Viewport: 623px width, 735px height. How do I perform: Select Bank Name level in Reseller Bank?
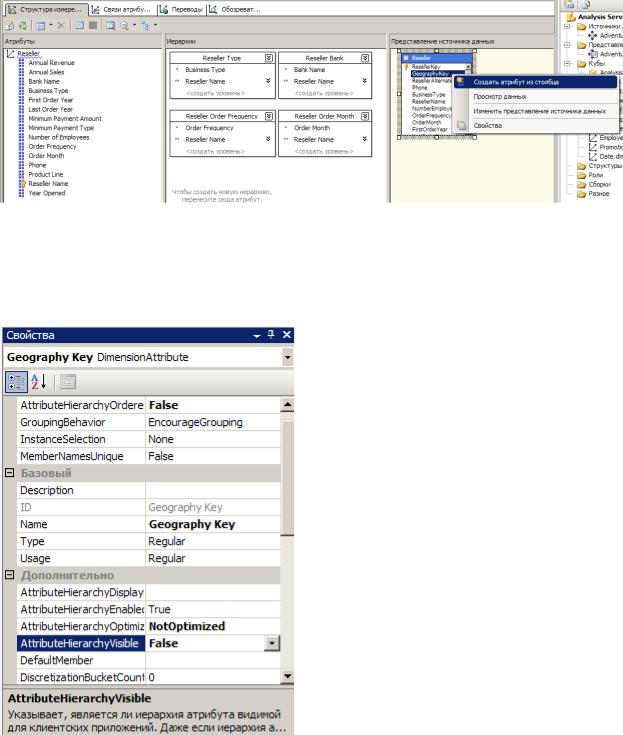(x=309, y=70)
